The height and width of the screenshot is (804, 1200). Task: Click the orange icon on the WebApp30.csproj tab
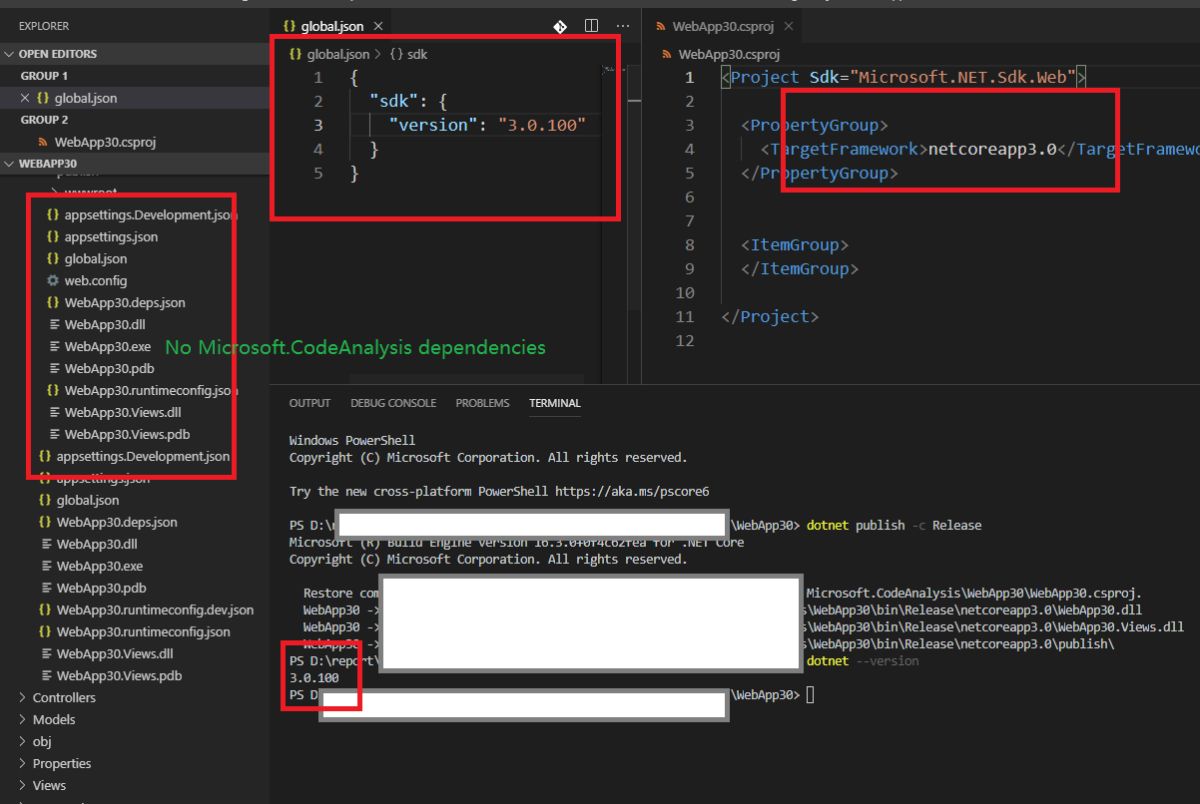click(x=660, y=26)
